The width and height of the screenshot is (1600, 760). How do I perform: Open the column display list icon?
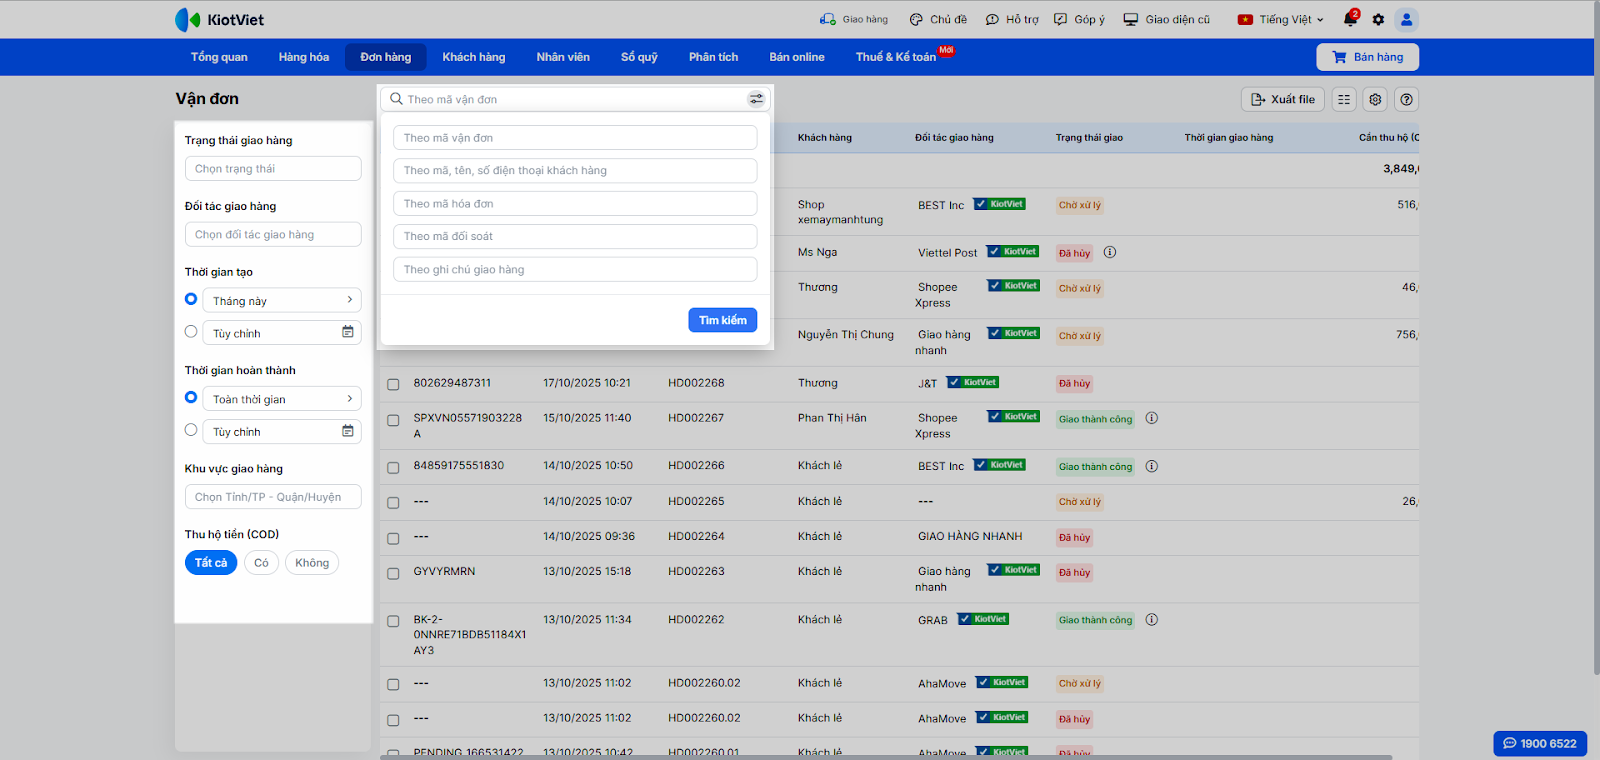(1344, 99)
